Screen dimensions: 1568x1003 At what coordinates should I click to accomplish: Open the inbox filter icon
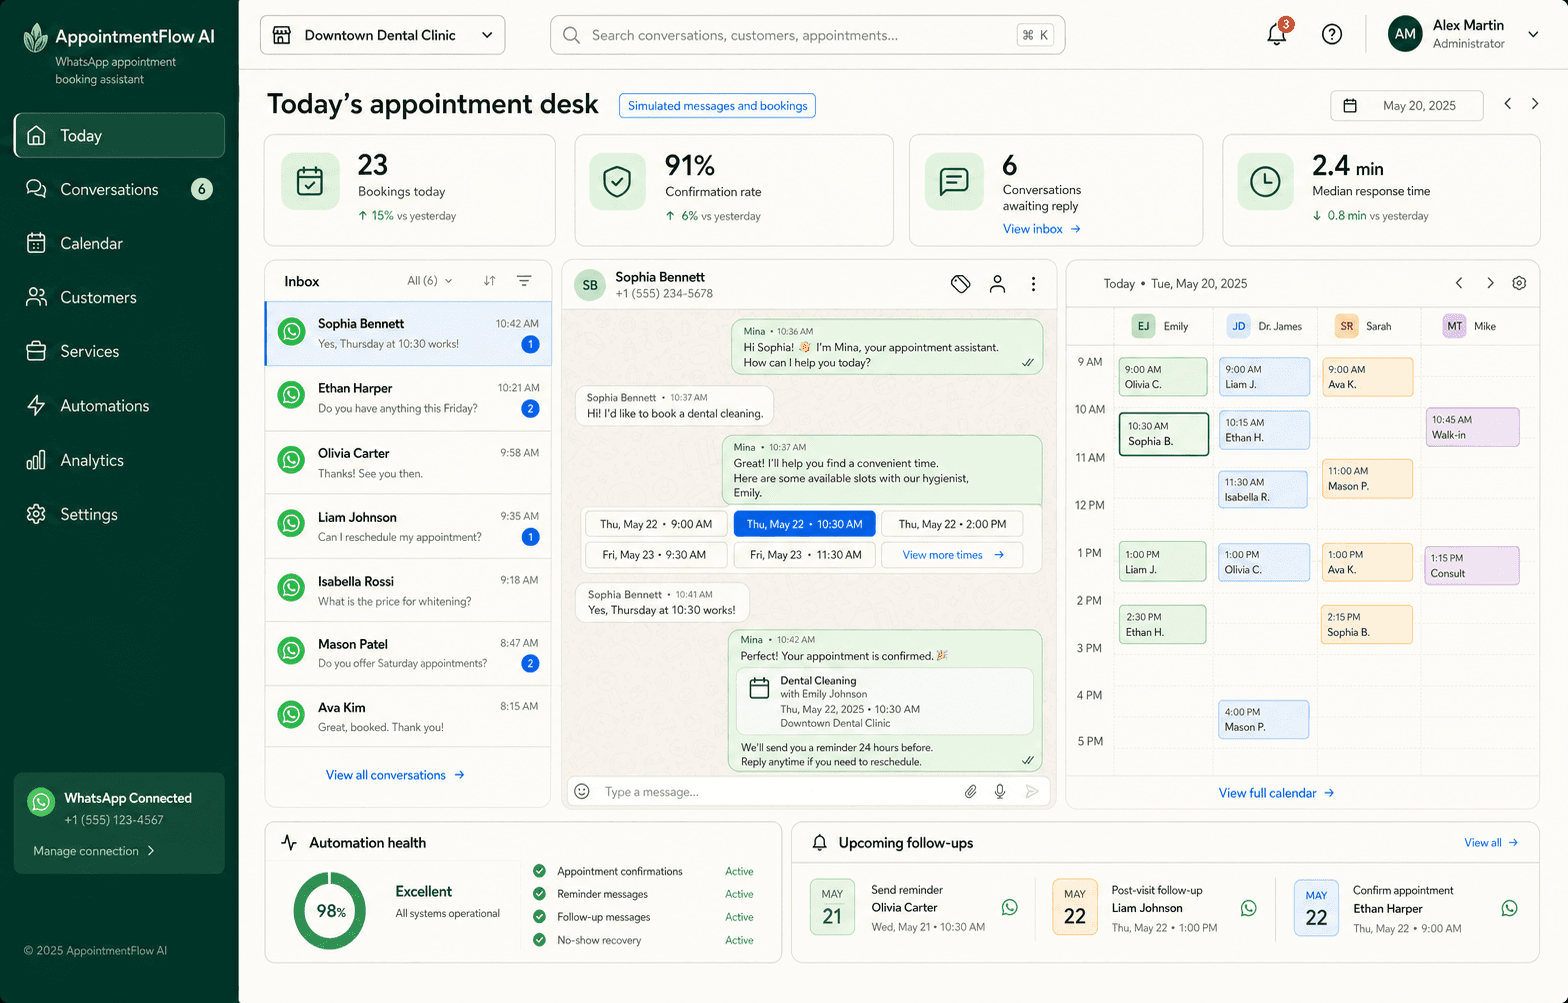point(524,281)
